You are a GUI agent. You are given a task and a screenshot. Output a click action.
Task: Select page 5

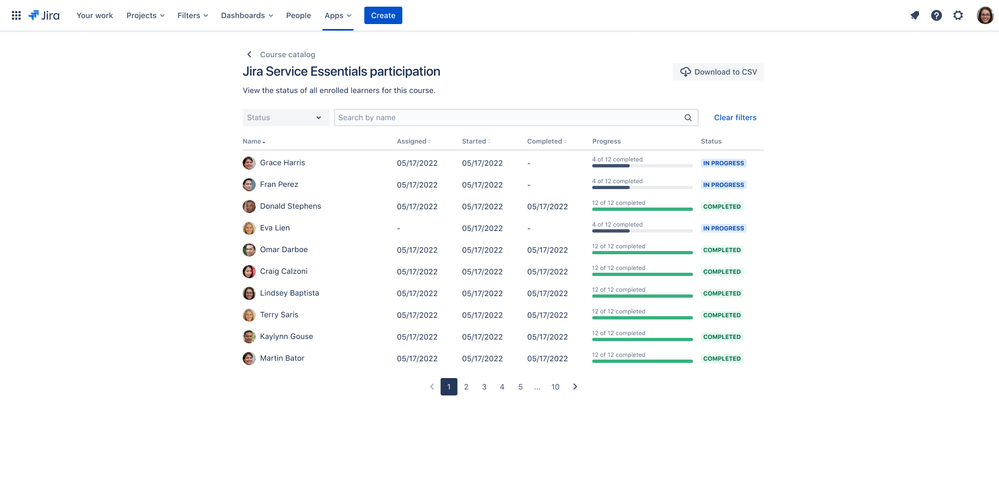click(520, 386)
